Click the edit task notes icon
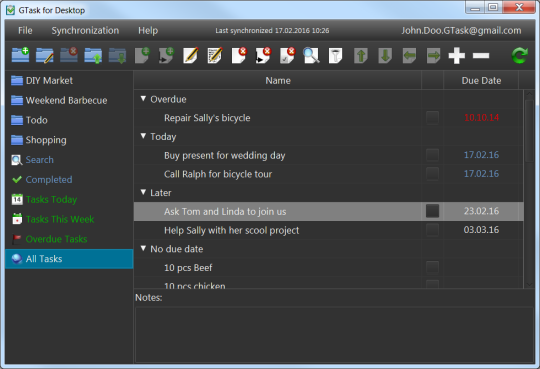The image size is (540, 369). [215, 55]
